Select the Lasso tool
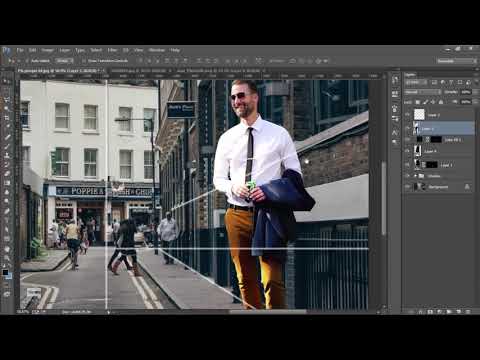480x360 pixels. (6, 100)
